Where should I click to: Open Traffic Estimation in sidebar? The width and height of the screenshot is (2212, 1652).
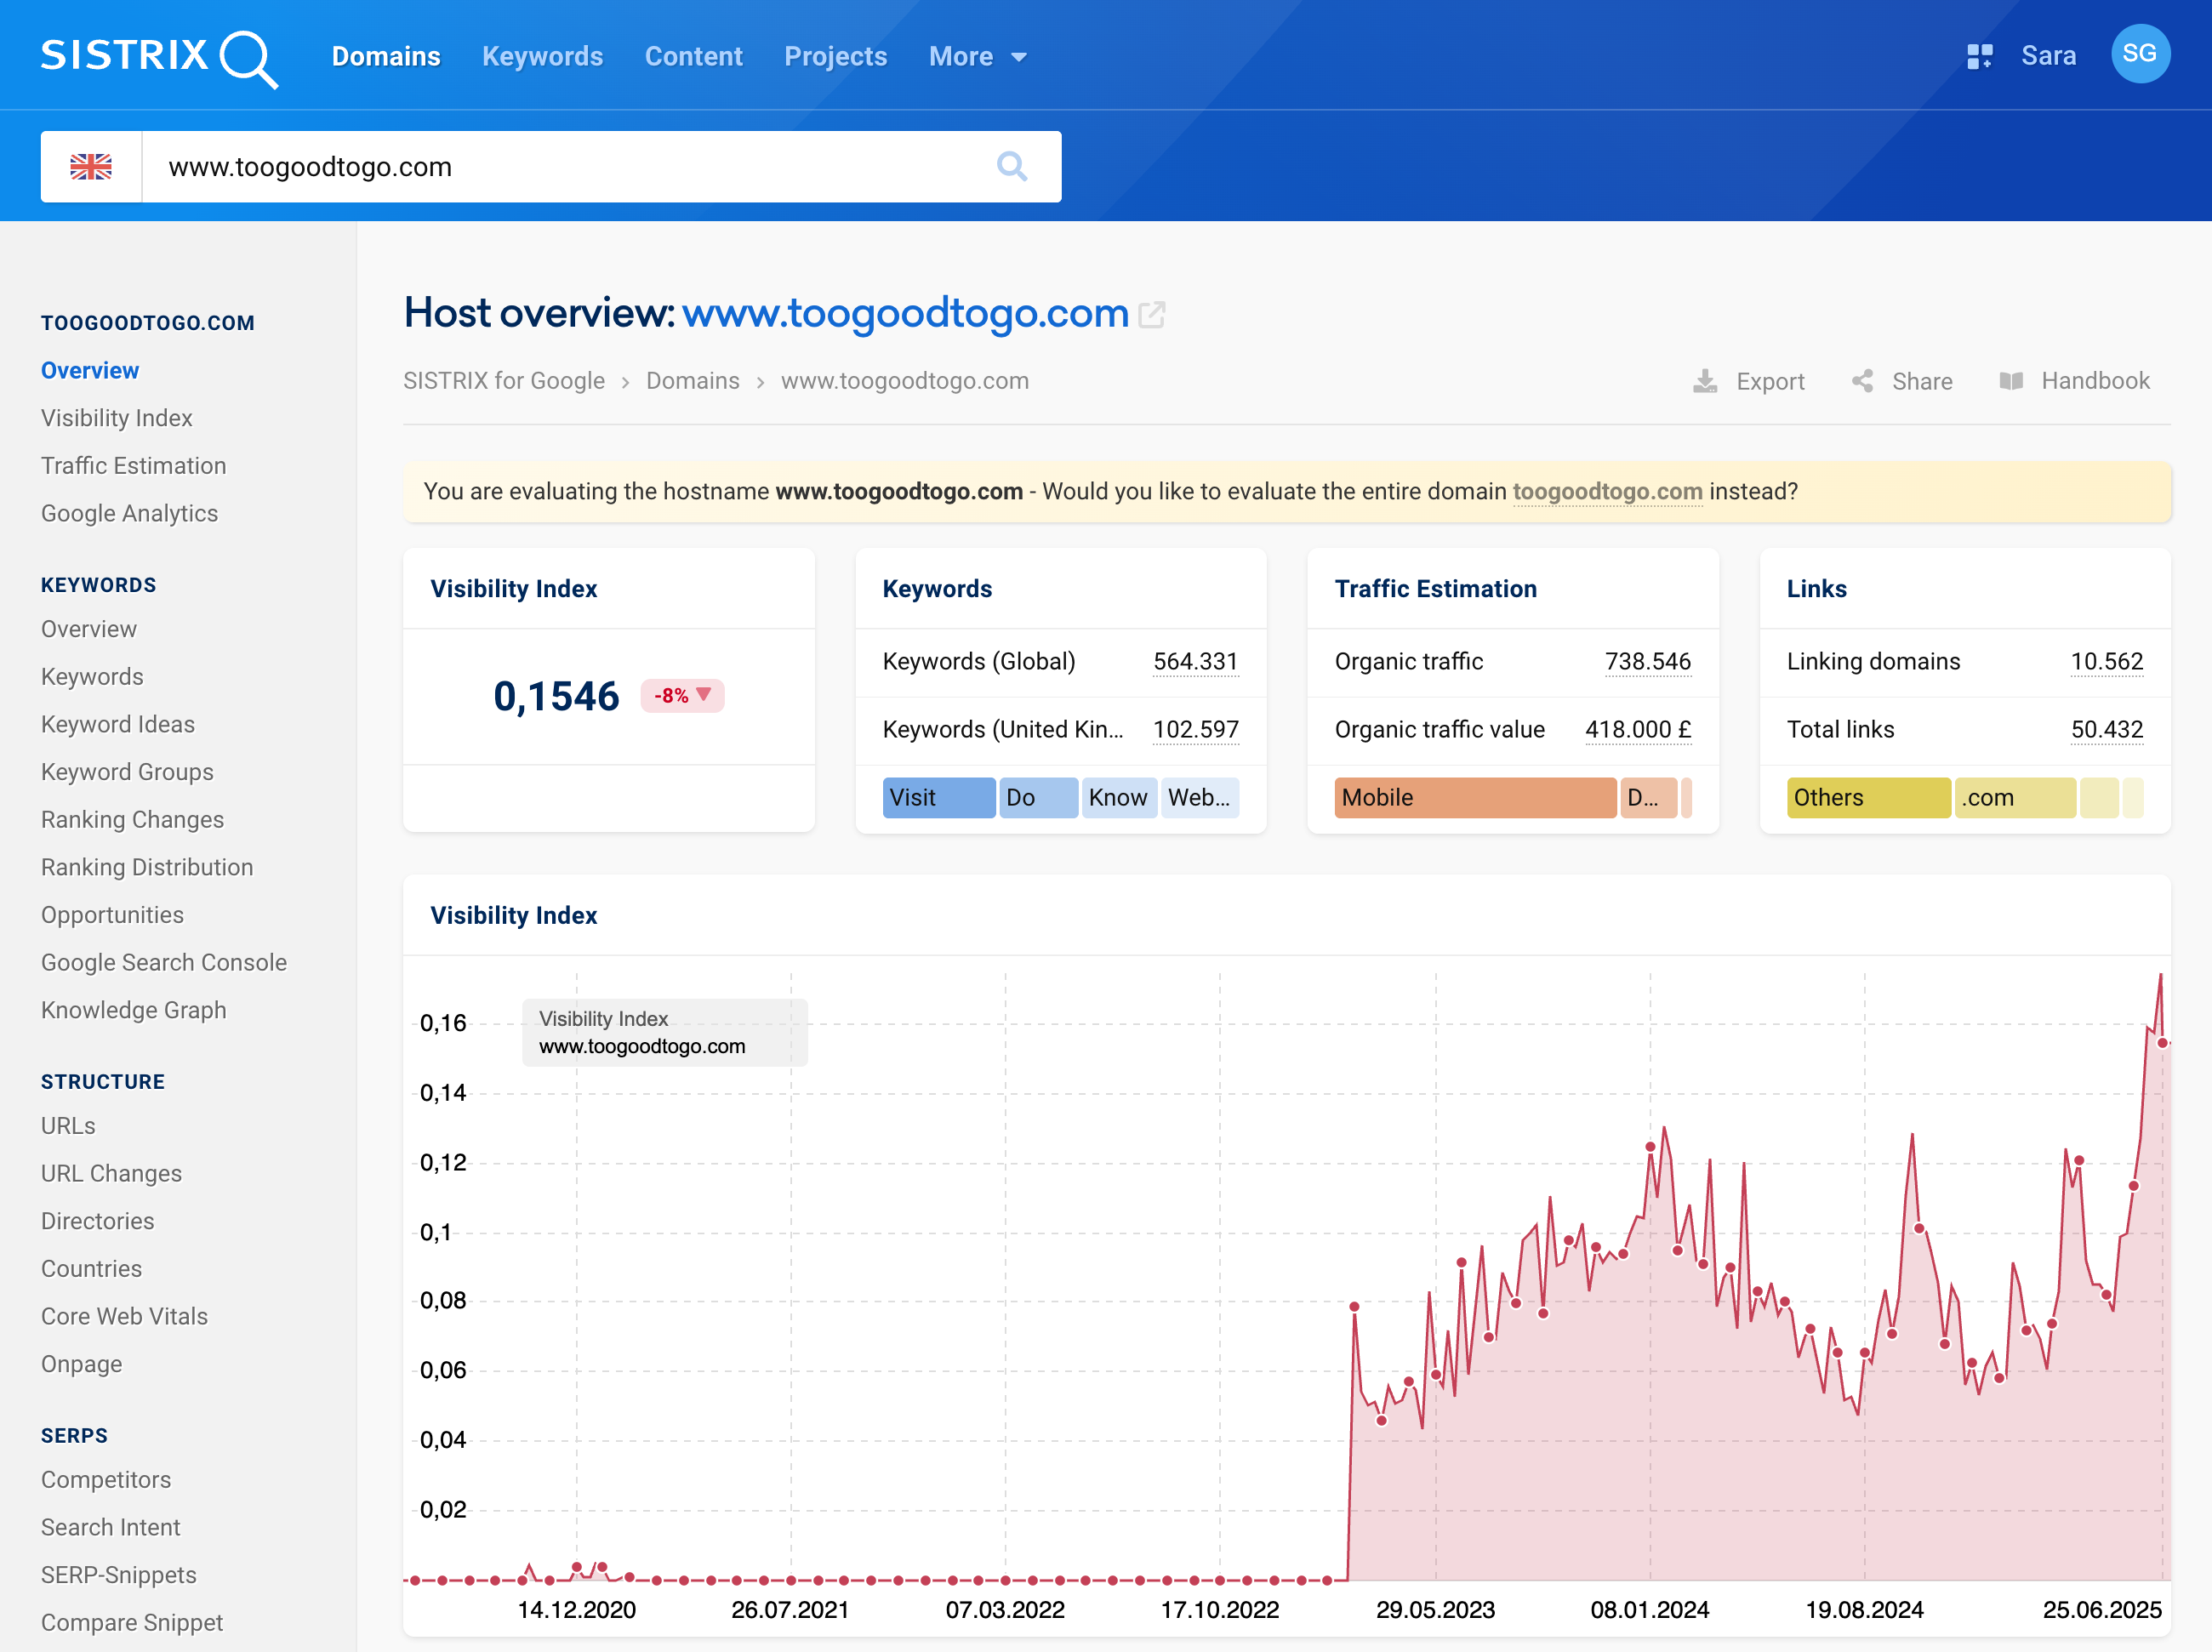[134, 466]
